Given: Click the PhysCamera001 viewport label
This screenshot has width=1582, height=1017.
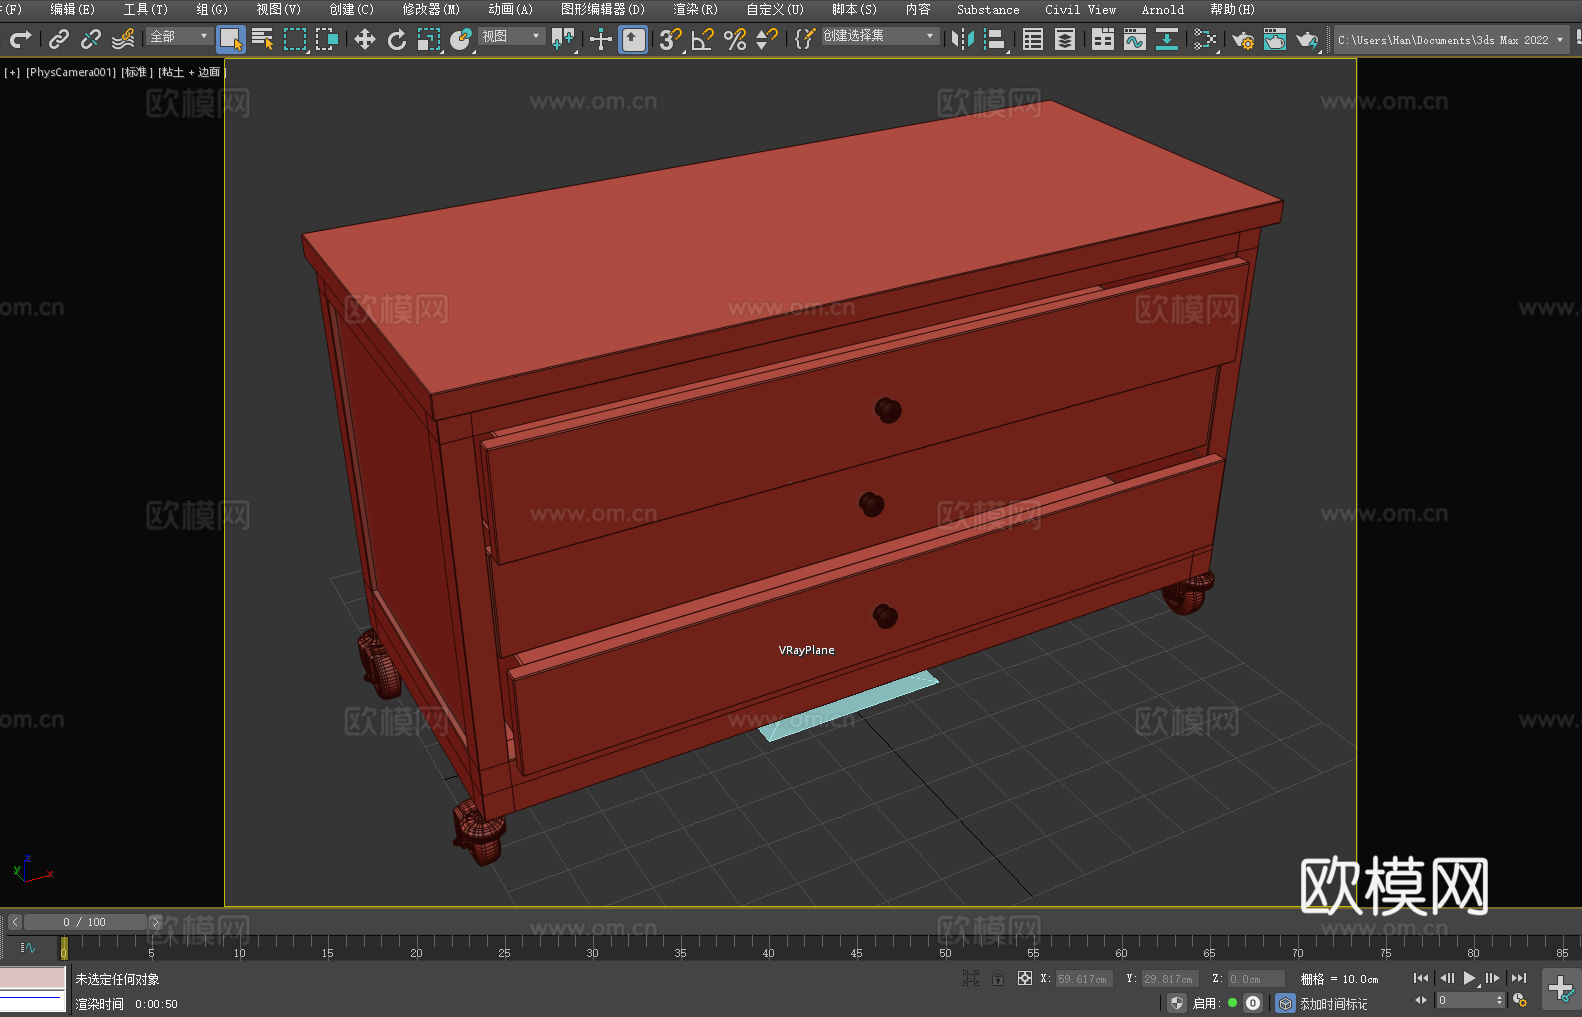Looking at the screenshot, I should click(71, 72).
